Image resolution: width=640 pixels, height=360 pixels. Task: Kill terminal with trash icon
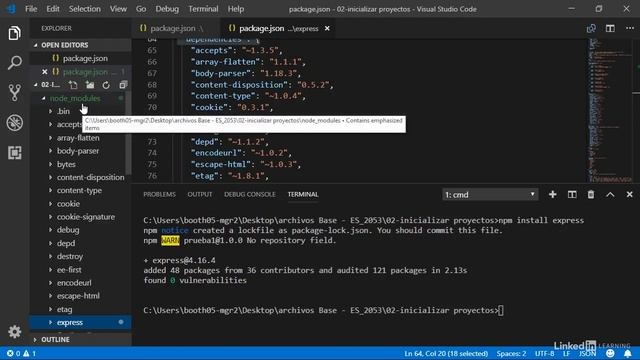pyautogui.click(x=591, y=195)
